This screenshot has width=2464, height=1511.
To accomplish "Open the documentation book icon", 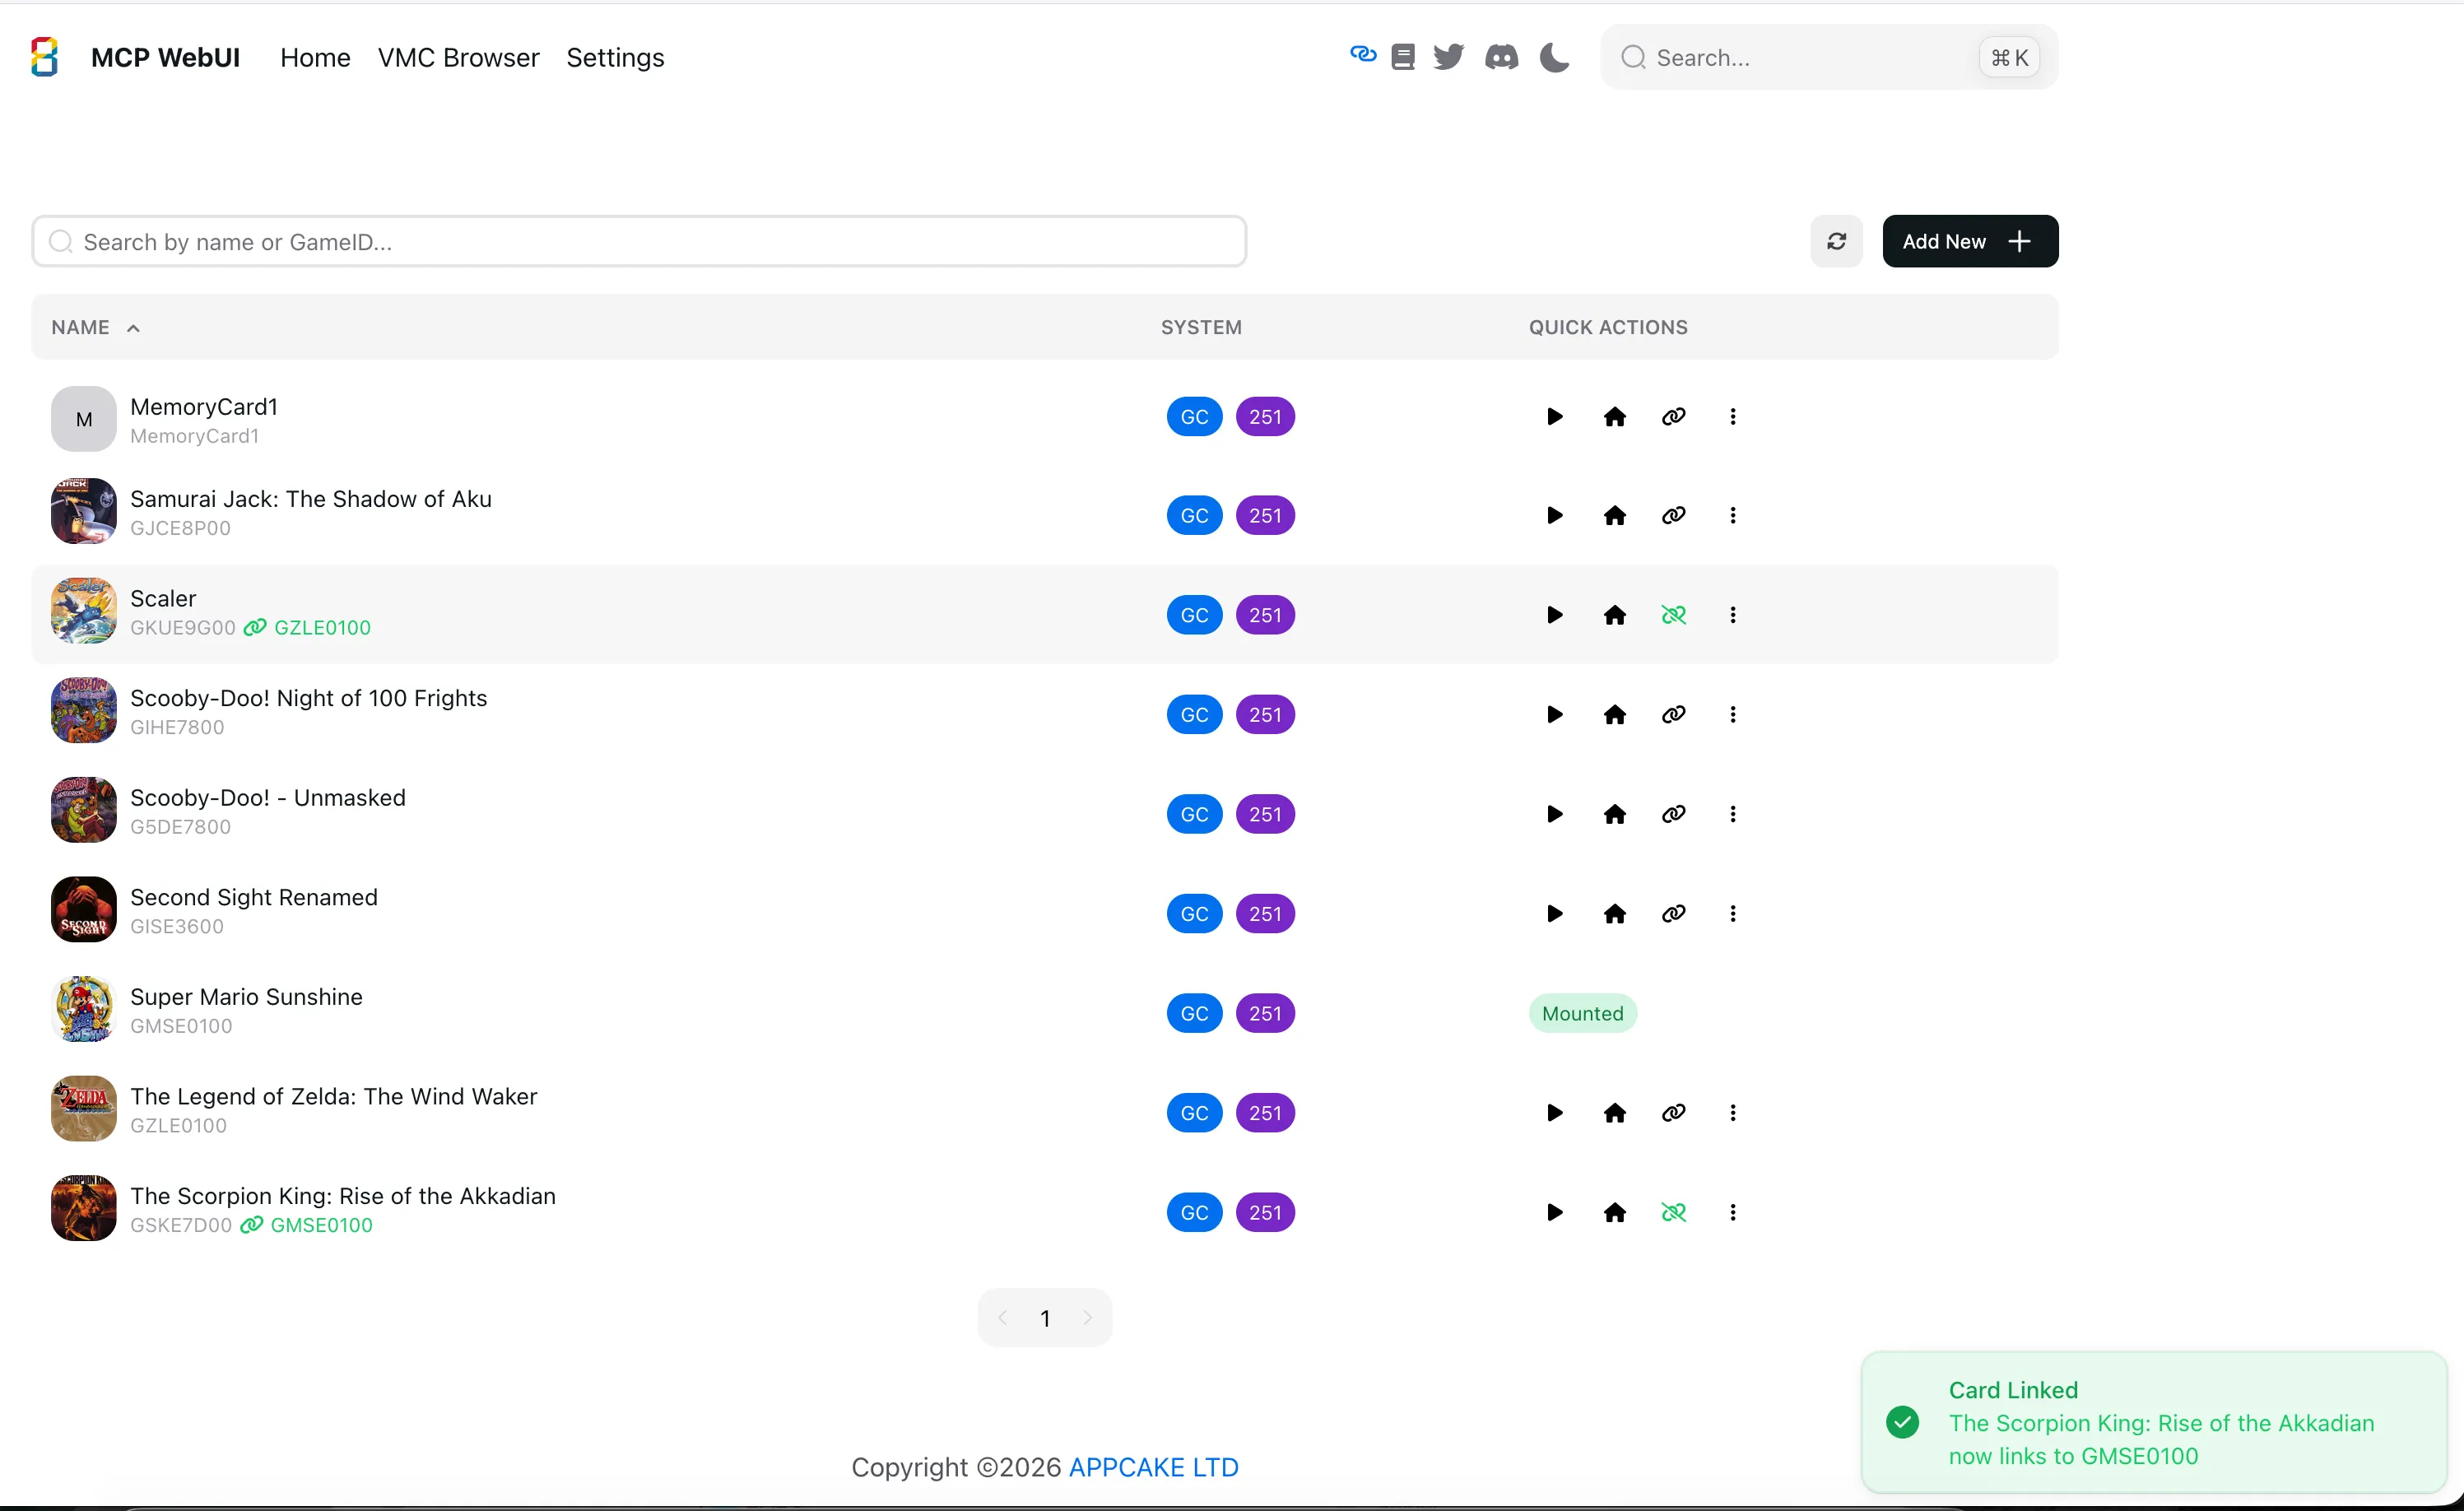I will pos(1403,57).
